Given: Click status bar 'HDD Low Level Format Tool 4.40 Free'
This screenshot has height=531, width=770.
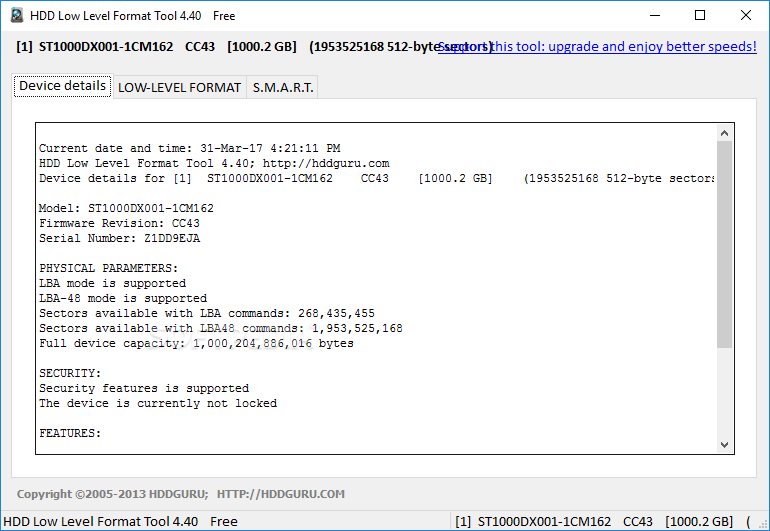Looking at the screenshot, I should click(120, 521).
